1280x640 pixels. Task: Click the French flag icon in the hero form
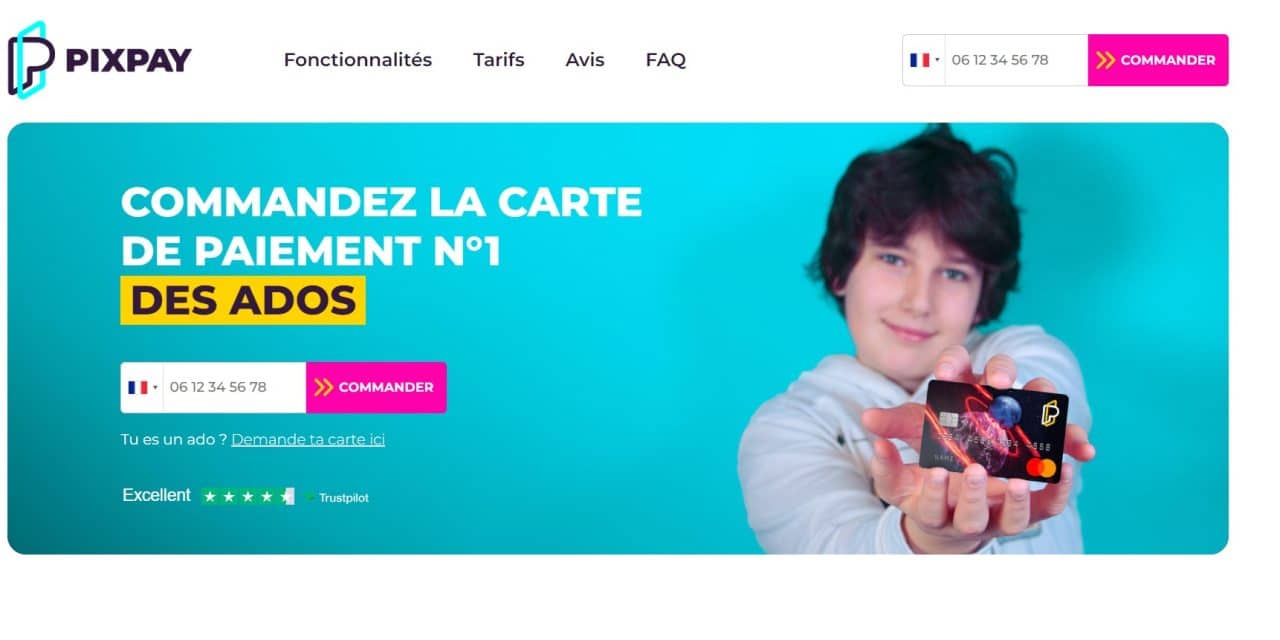137,387
